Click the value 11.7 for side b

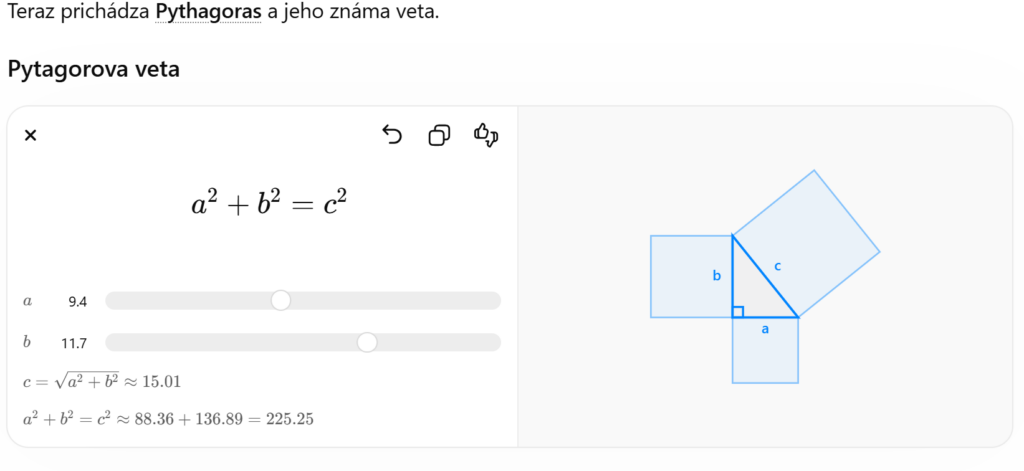74,343
